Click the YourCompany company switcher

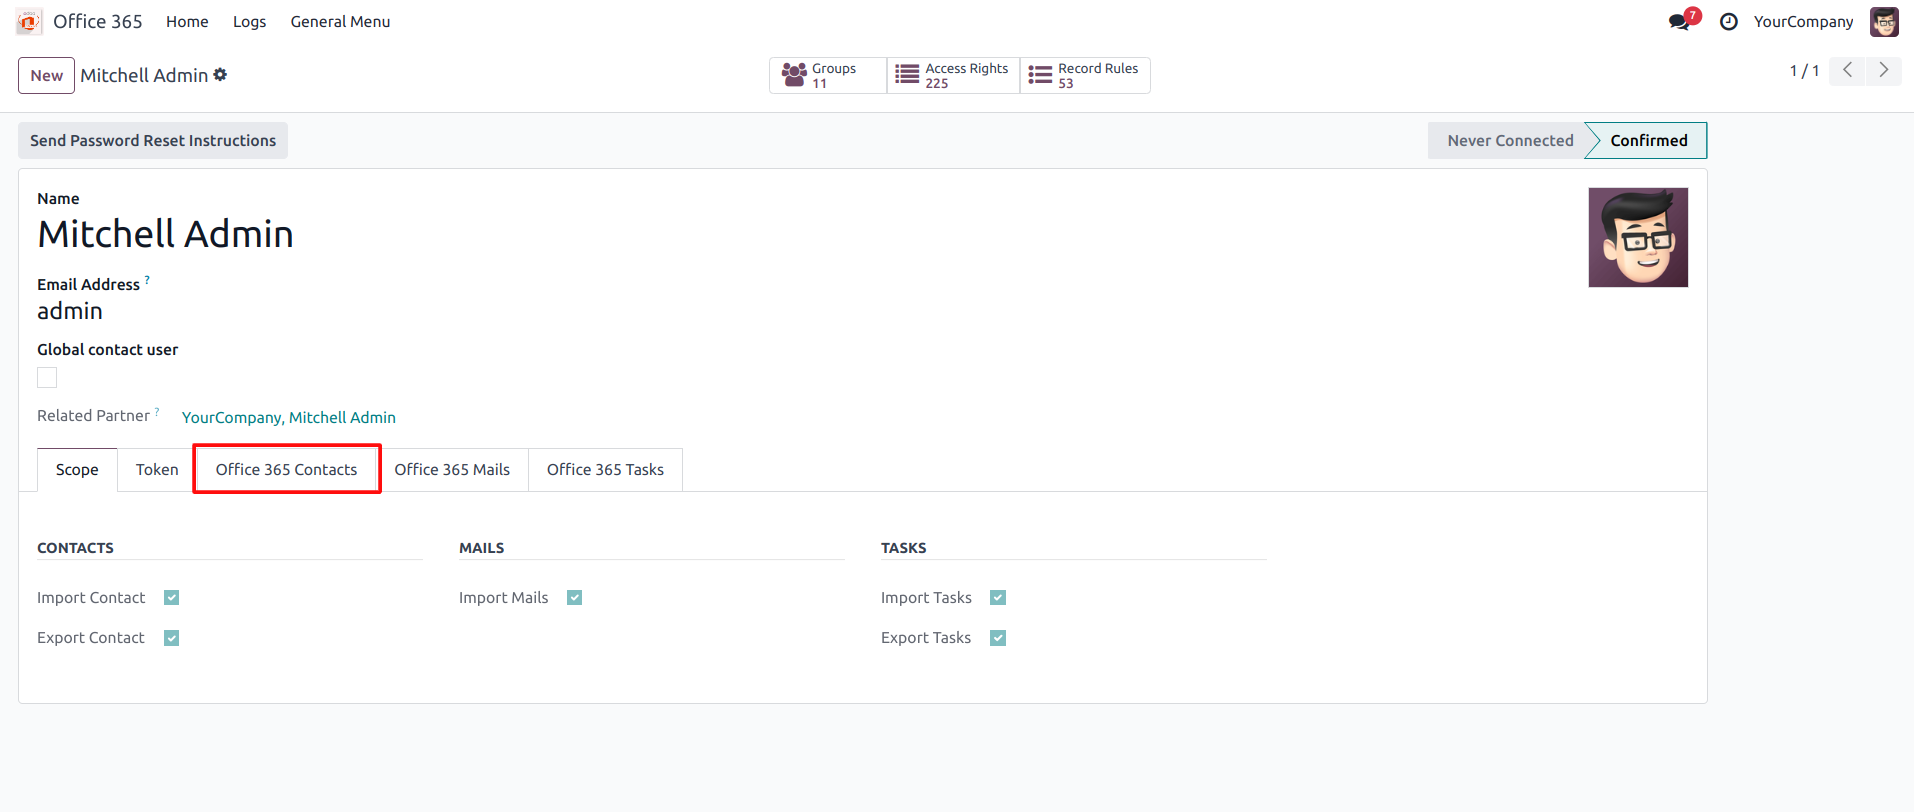click(1803, 21)
